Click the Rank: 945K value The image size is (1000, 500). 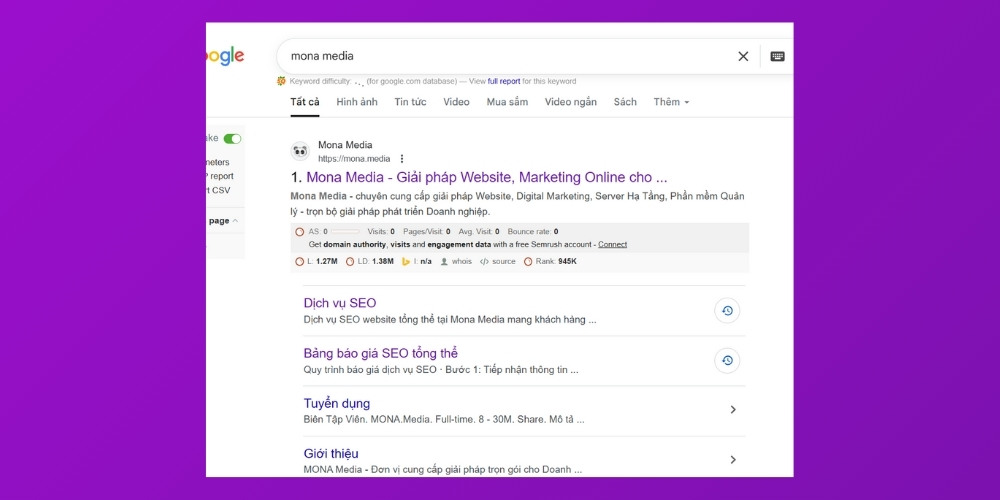tap(555, 261)
